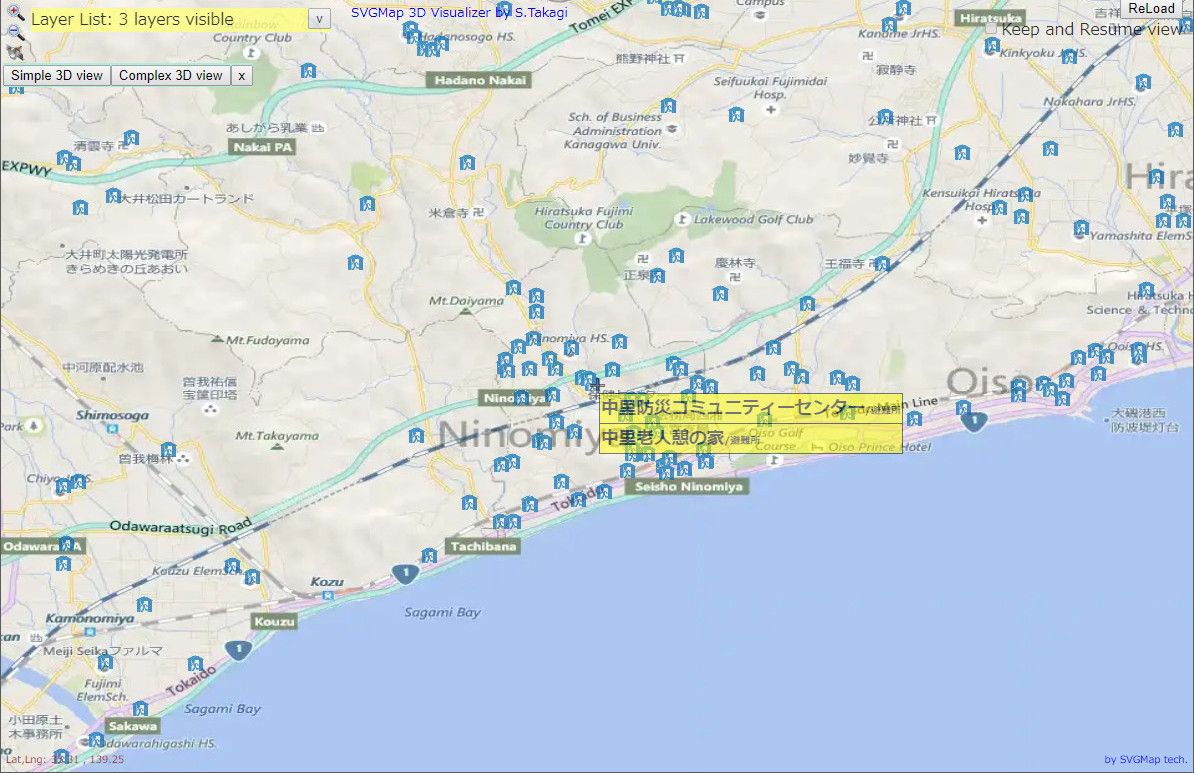Viewport: 1194px width, 773px height.
Task: Select 中里防災コミュニティーセンター tooltip entry
Action: [x=750, y=408]
